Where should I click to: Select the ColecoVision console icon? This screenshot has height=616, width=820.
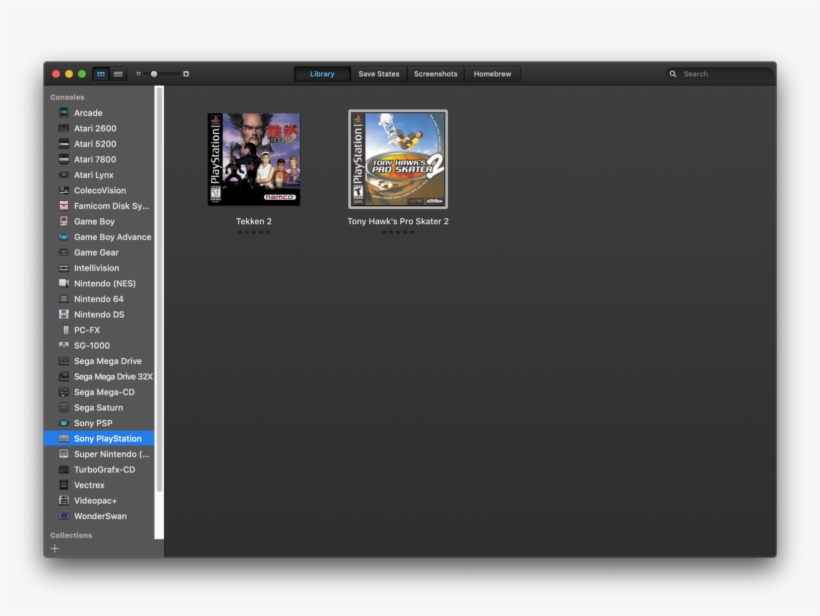point(64,190)
